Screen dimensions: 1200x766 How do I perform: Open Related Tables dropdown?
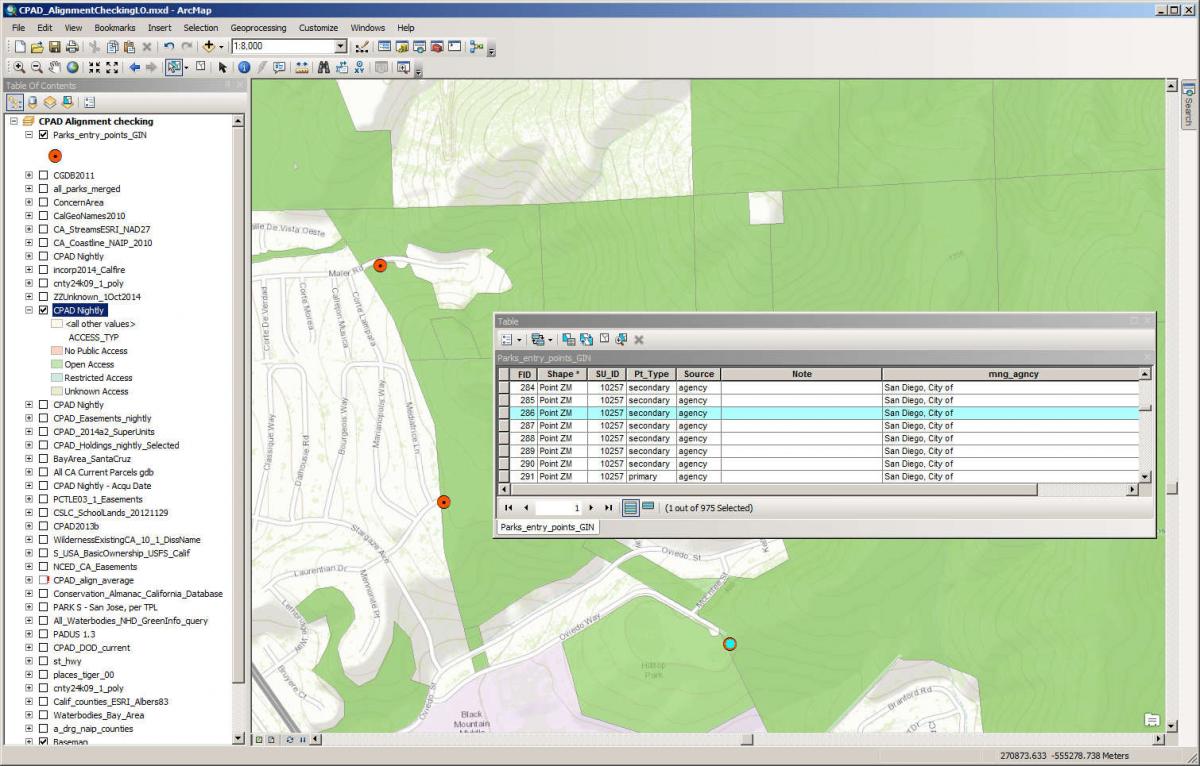coord(541,340)
